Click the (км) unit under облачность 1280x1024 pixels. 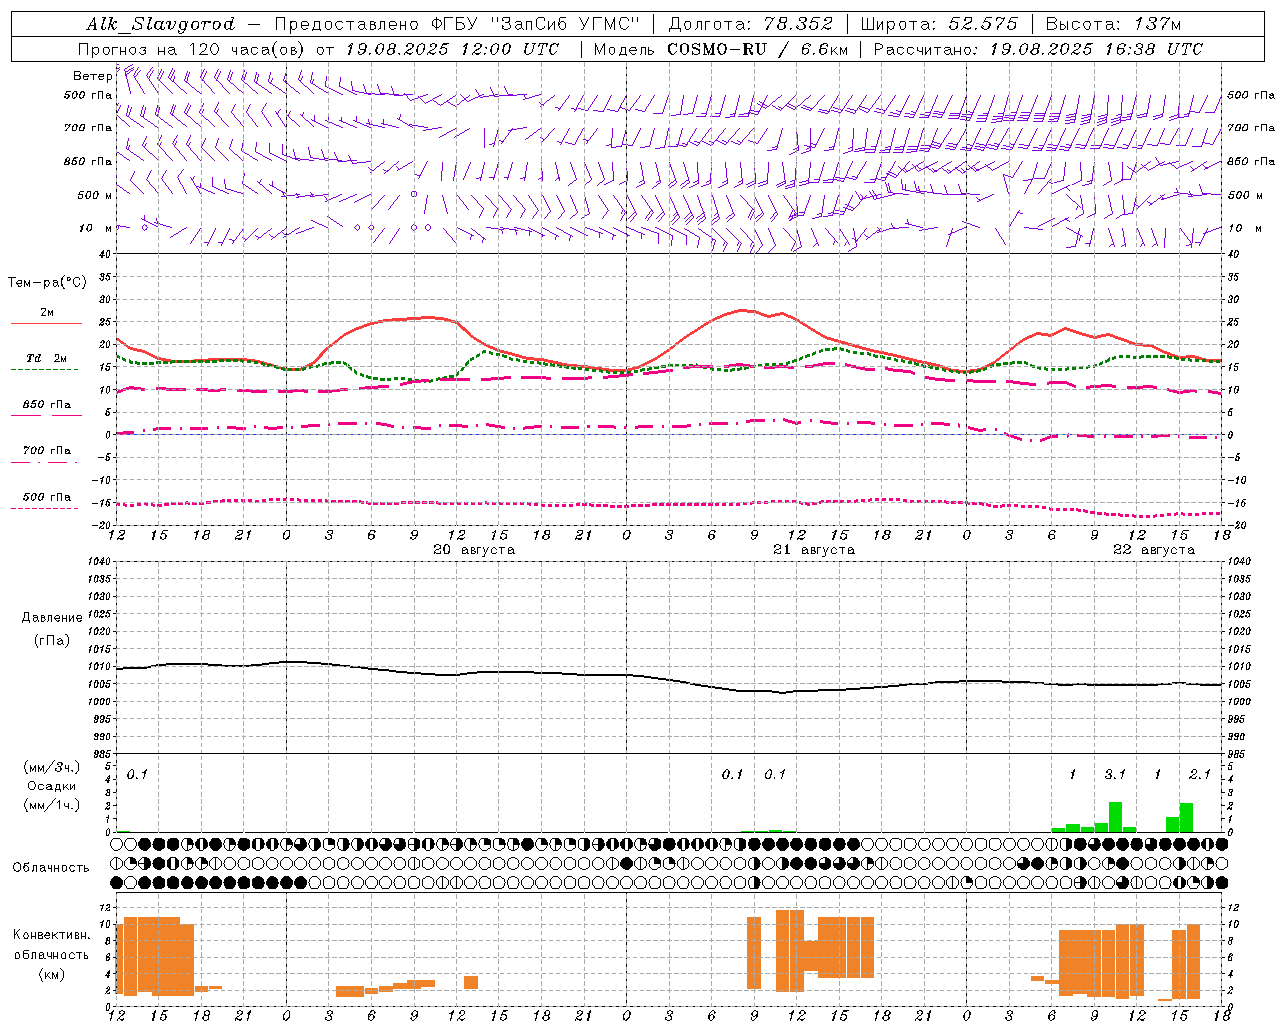coord(51,973)
